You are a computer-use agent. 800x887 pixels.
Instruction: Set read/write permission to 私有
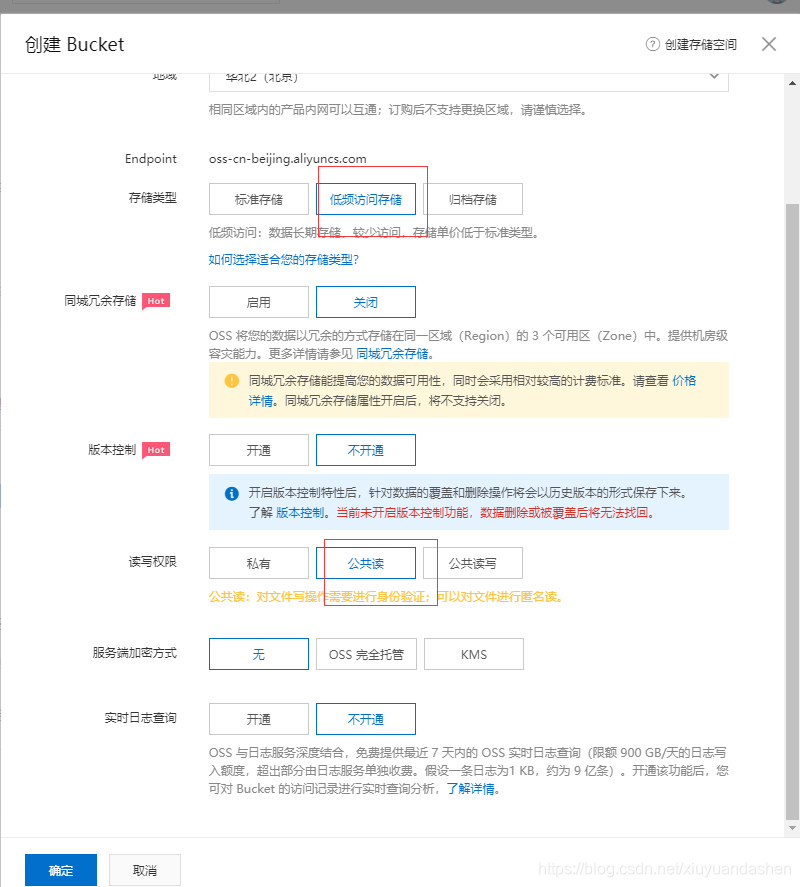pyautogui.click(x=258, y=563)
